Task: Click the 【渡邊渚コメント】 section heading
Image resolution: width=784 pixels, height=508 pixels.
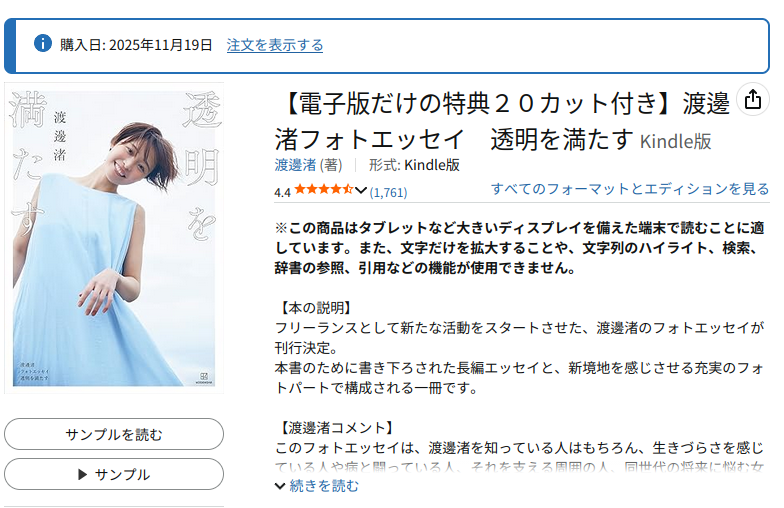Action: (x=335, y=428)
